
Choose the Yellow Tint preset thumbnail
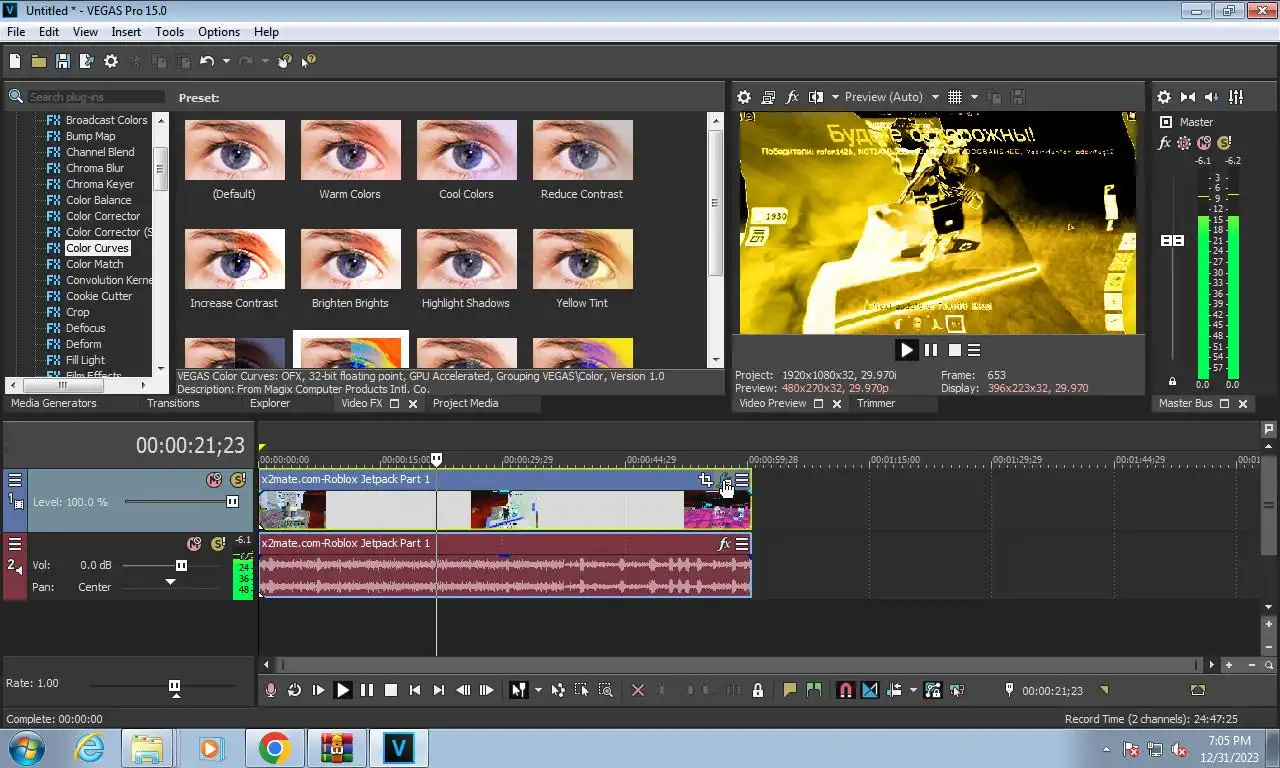point(582,259)
